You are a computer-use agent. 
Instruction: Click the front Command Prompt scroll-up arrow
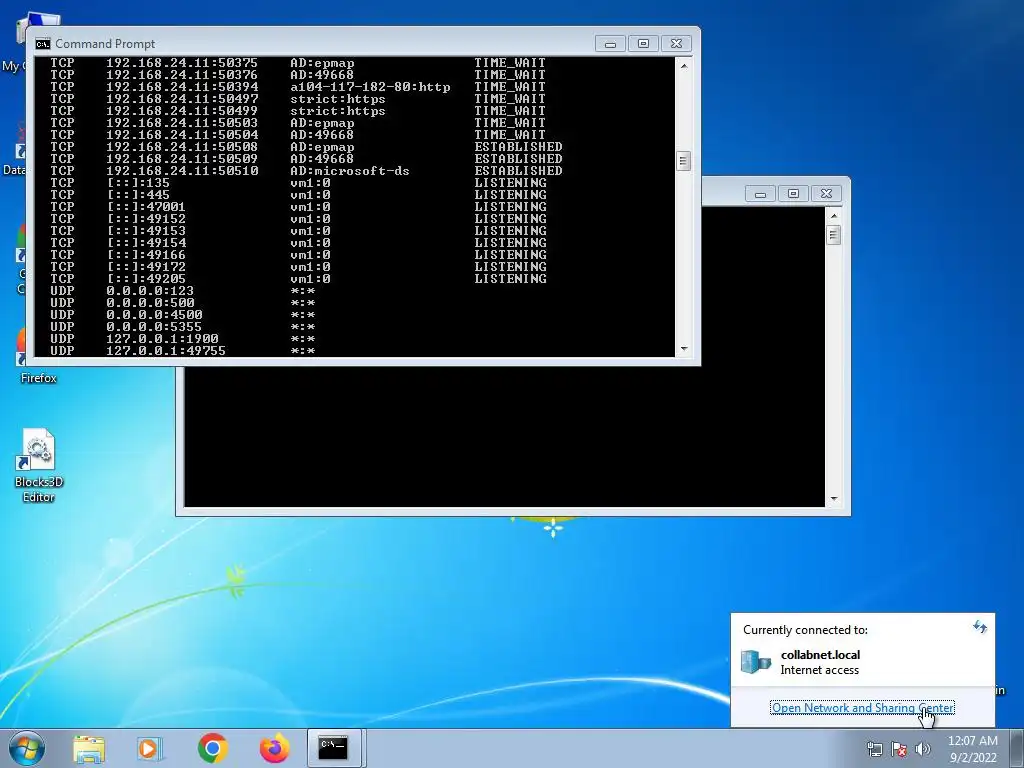[x=684, y=66]
